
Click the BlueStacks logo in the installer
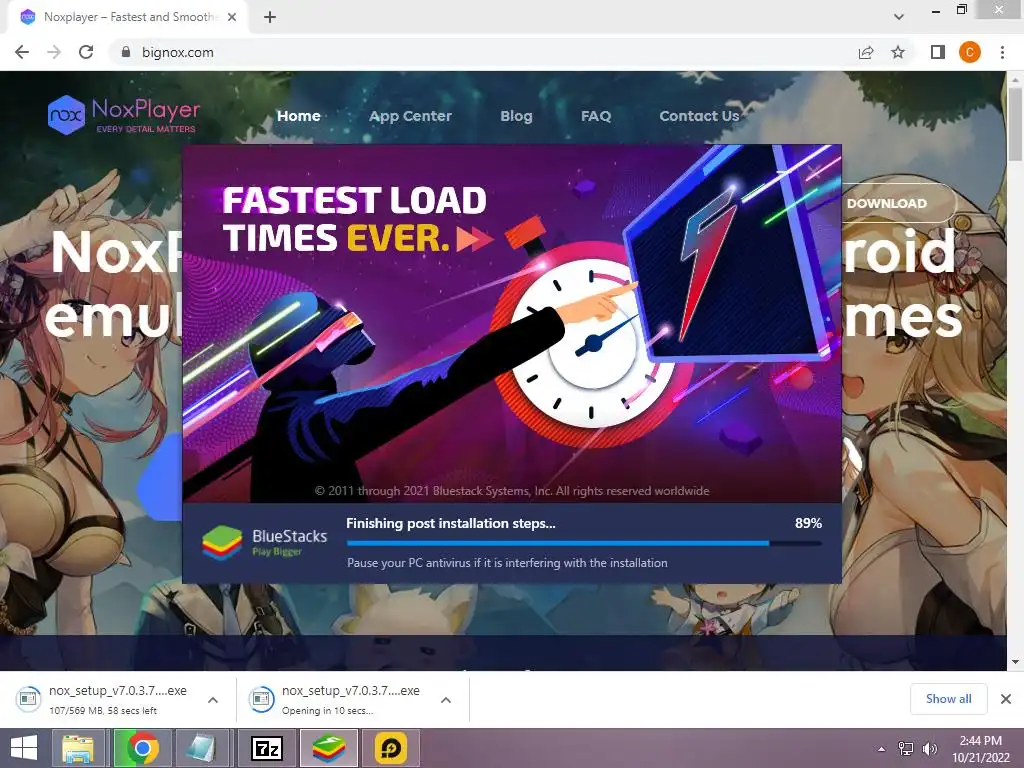[265, 543]
